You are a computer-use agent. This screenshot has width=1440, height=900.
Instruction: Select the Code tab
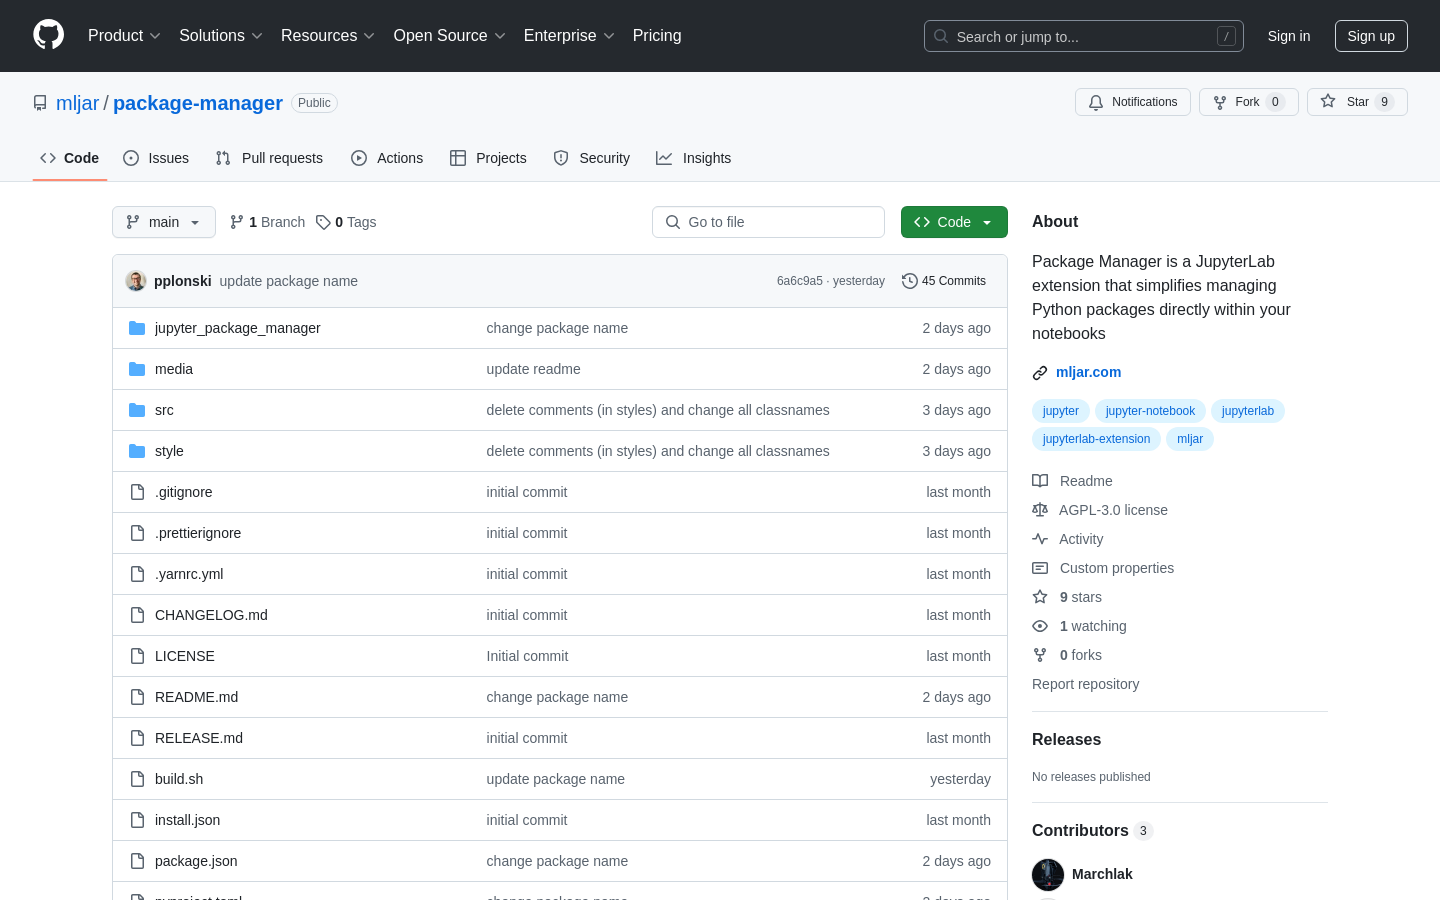(x=70, y=158)
